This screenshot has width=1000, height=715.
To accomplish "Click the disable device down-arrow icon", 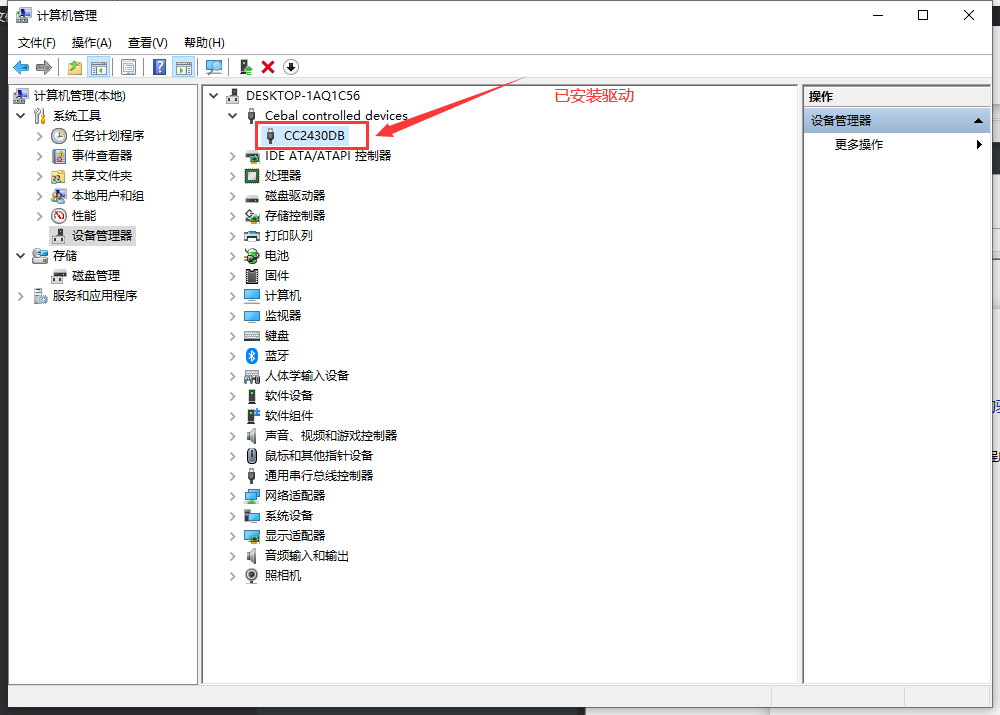I will (x=291, y=67).
